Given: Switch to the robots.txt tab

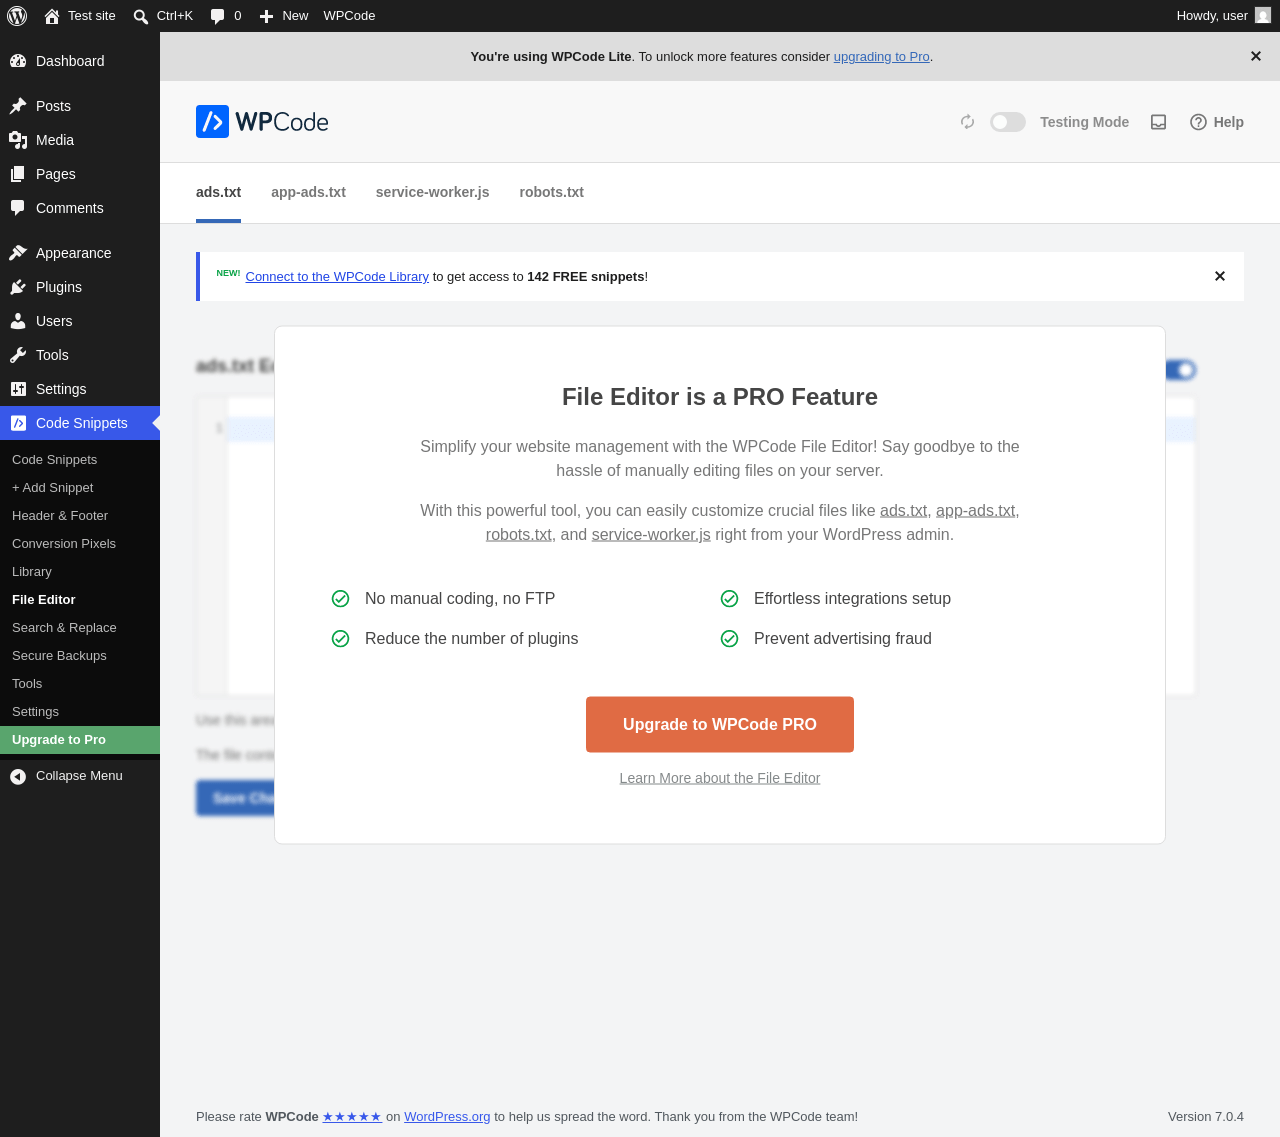Looking at the screenshot, I should click(x=551, y=192).
